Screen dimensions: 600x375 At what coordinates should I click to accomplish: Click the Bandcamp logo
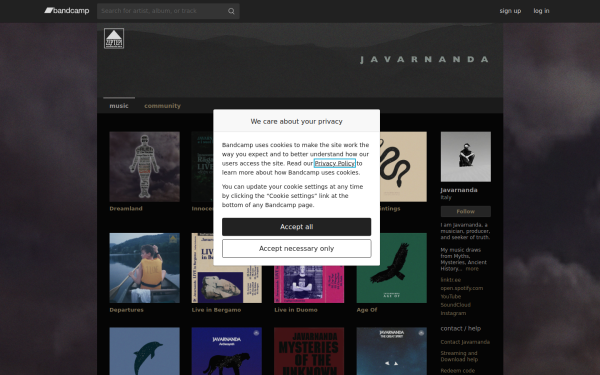pyautogui.click(x=67, y=11)
